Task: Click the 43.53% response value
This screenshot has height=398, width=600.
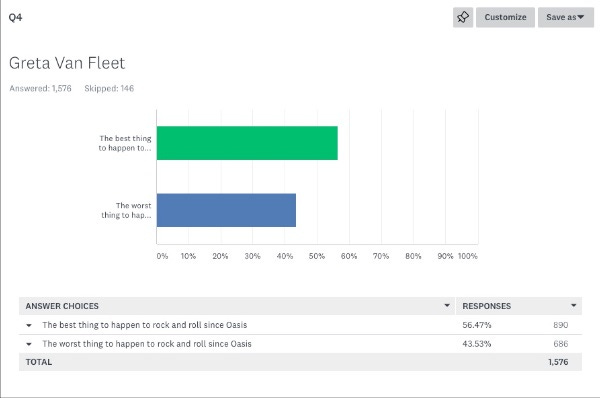Action: pos(476,344)
